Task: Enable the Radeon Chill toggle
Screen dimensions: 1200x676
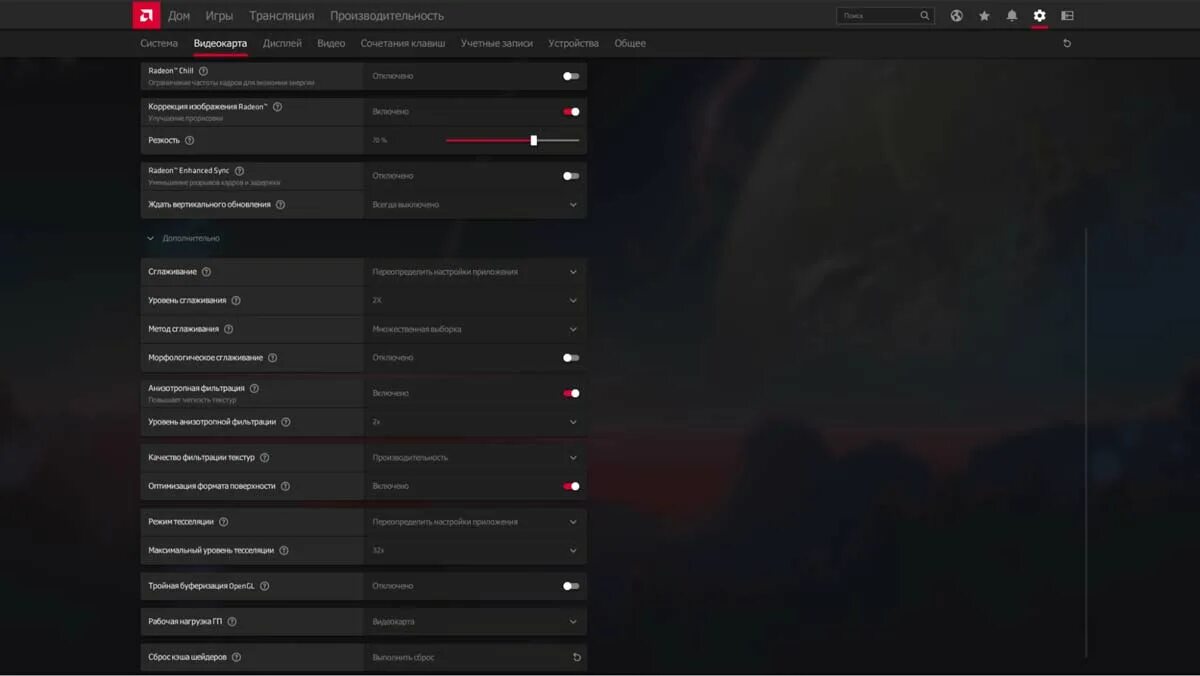Action: pos(571,76)
